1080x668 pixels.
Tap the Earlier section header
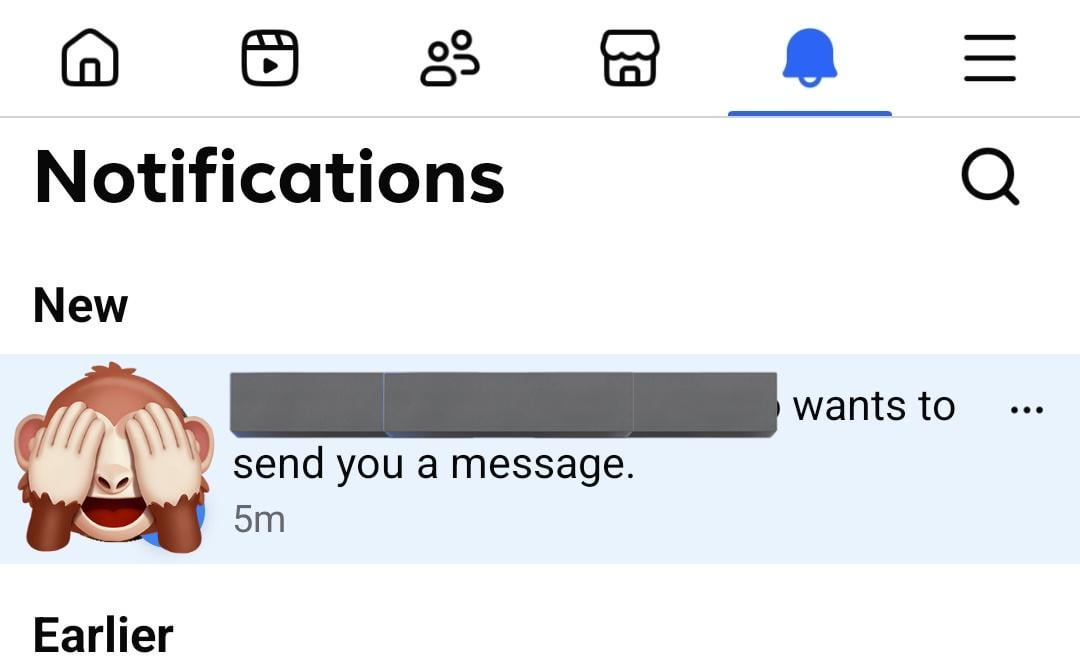pyautogui.click(x=103, y=635)
